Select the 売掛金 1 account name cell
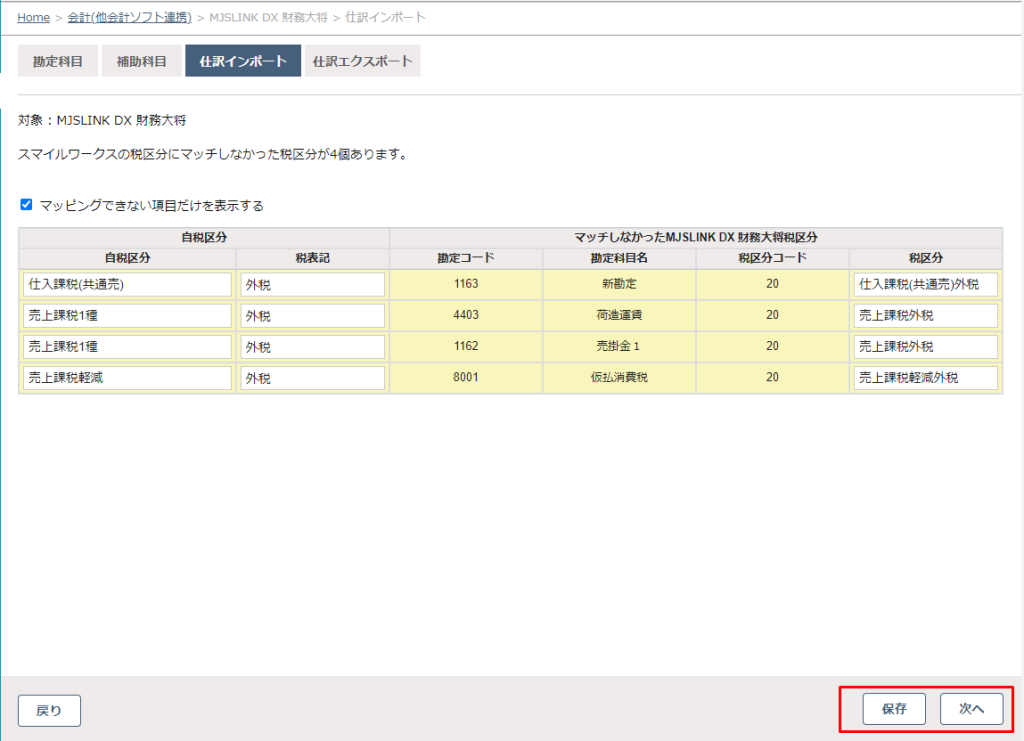The height and width of the screenshot is (741, 1024). pos(619,346)
